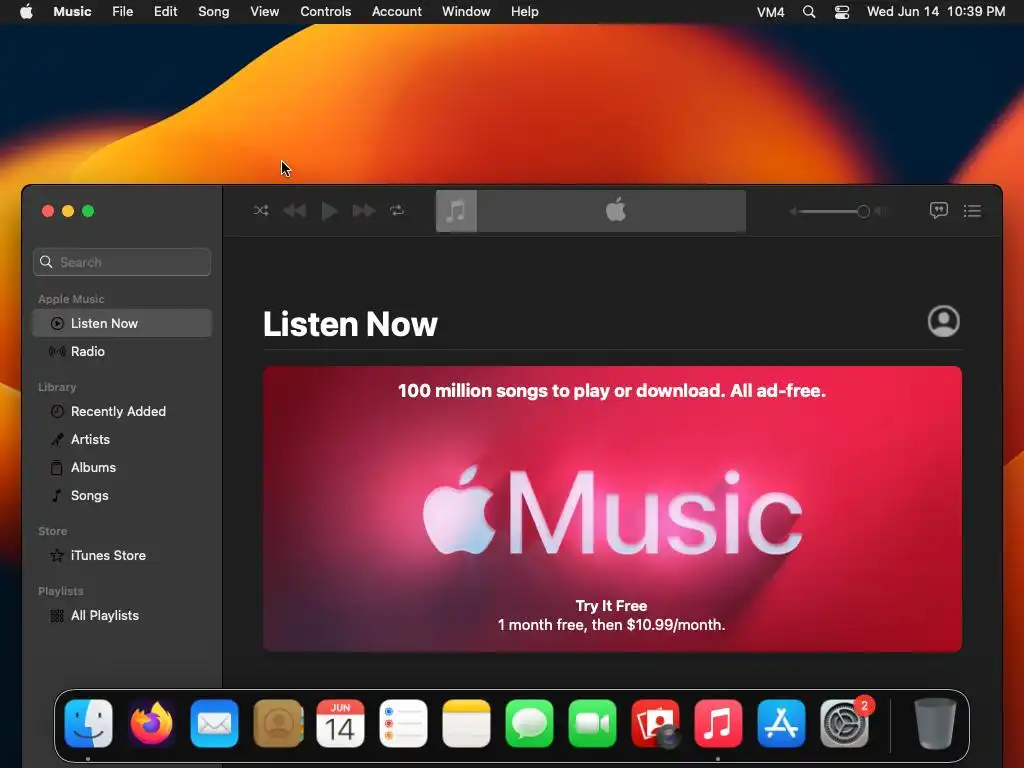Close the Music window with red button
Viewport: 1024px width, 768px height.
click(48, 211)
